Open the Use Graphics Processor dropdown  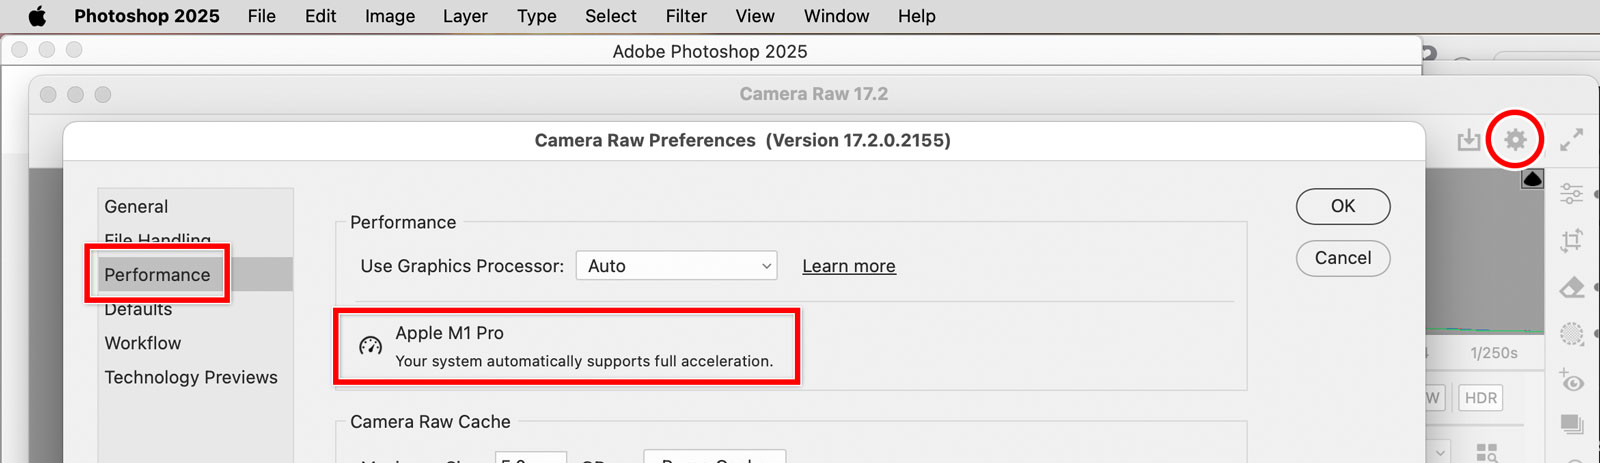676,266
